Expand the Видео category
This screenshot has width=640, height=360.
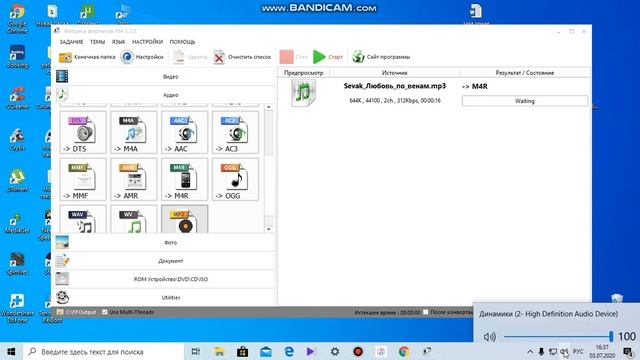[164, 76]
